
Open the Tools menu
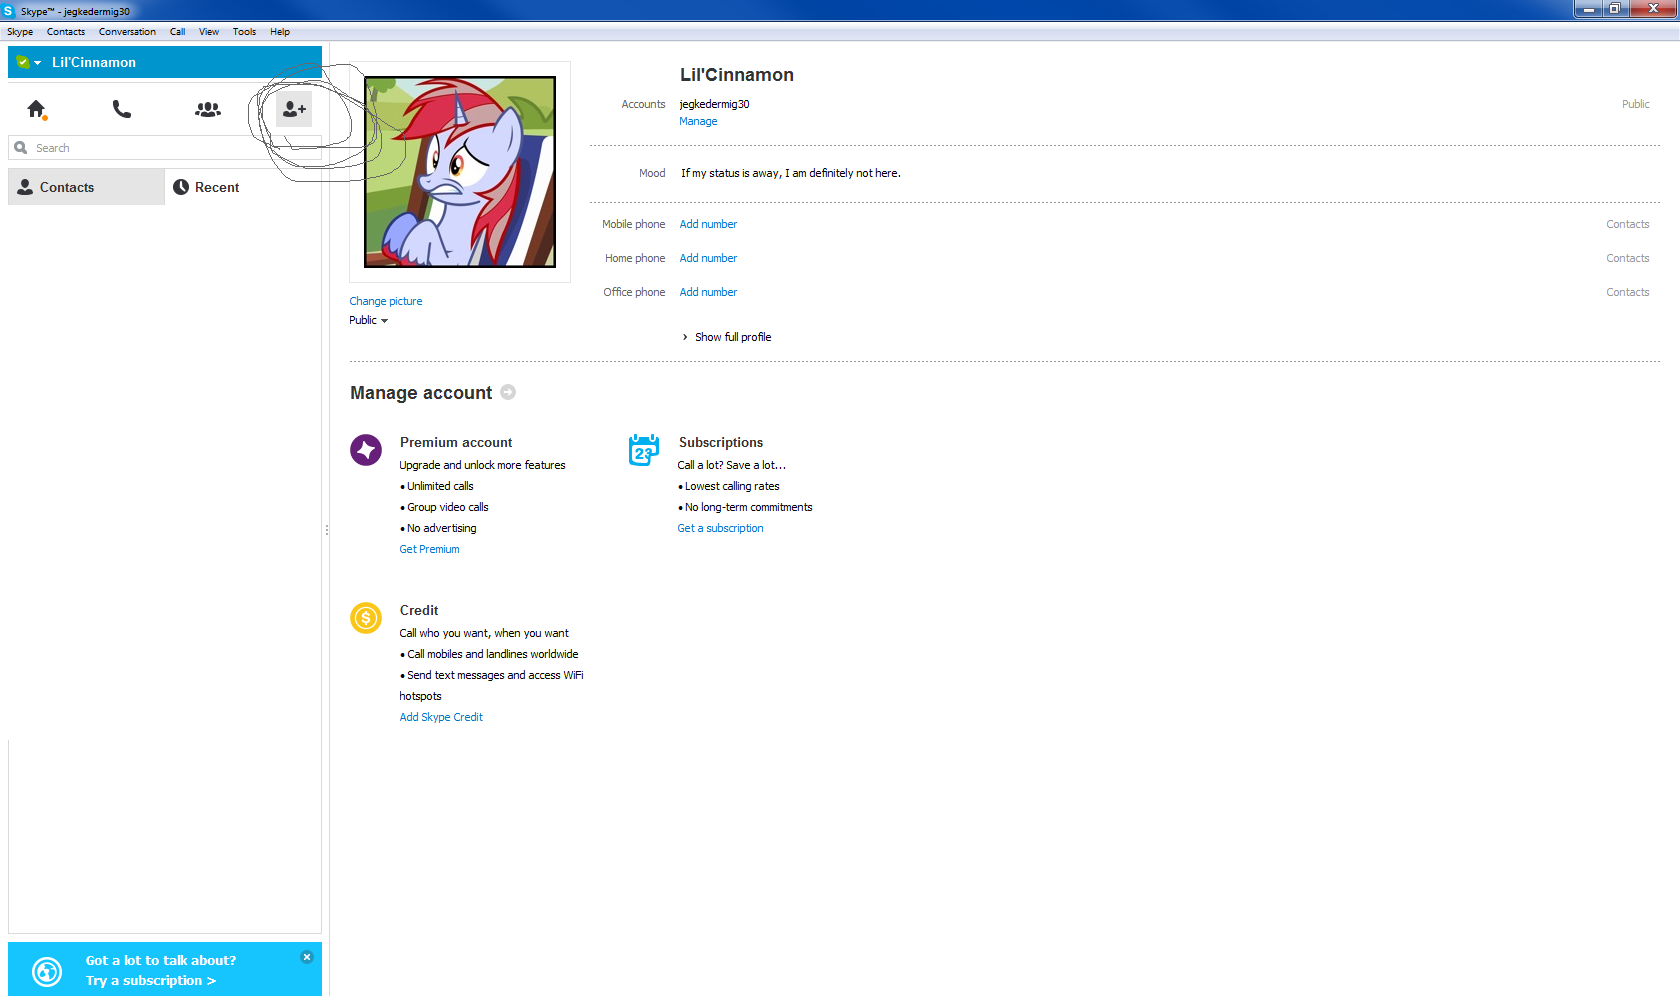click(x=244, y=32)
